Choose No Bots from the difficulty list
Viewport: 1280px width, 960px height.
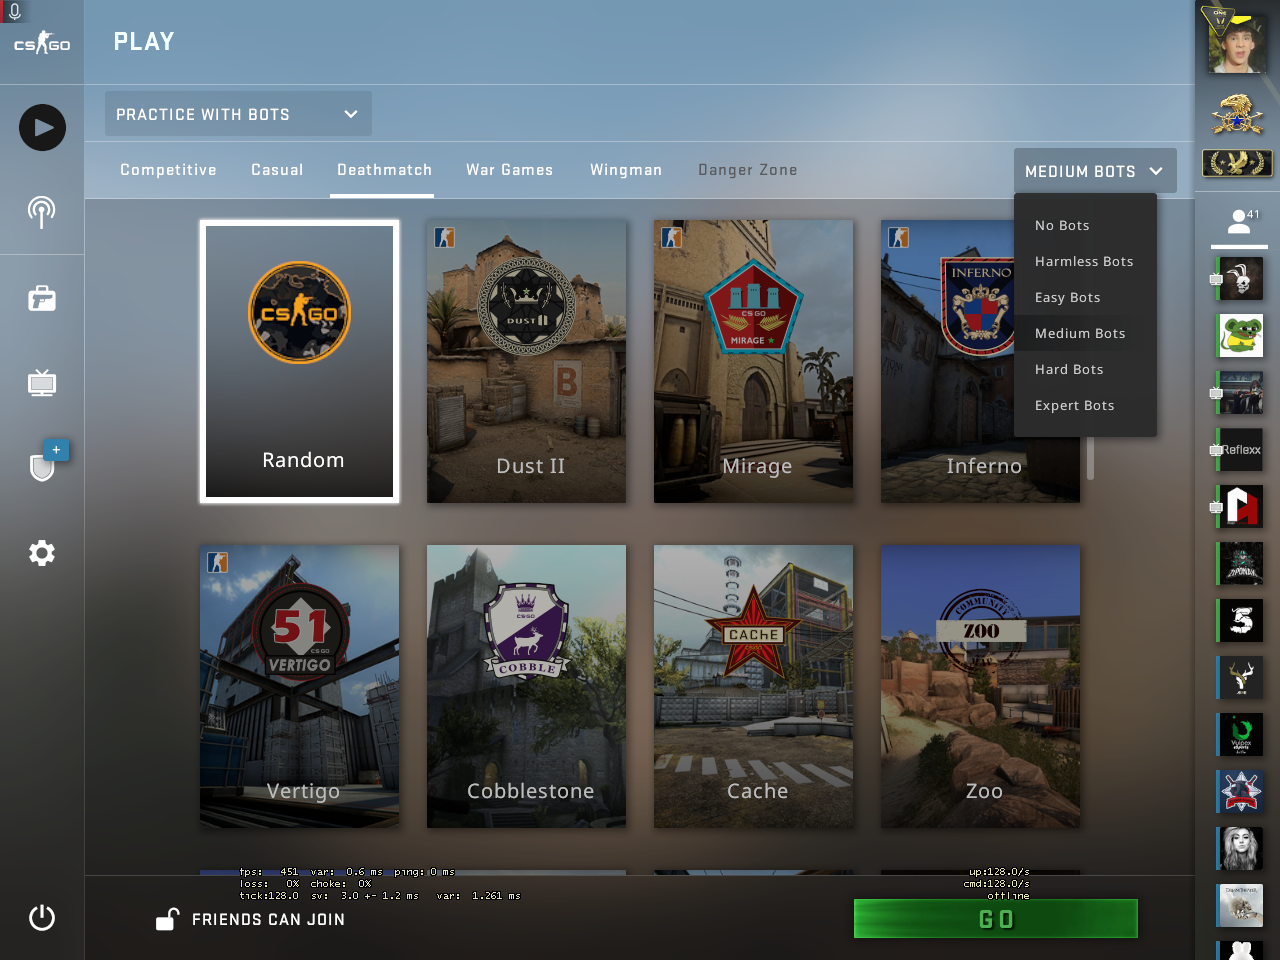[x=1085, y=226]
